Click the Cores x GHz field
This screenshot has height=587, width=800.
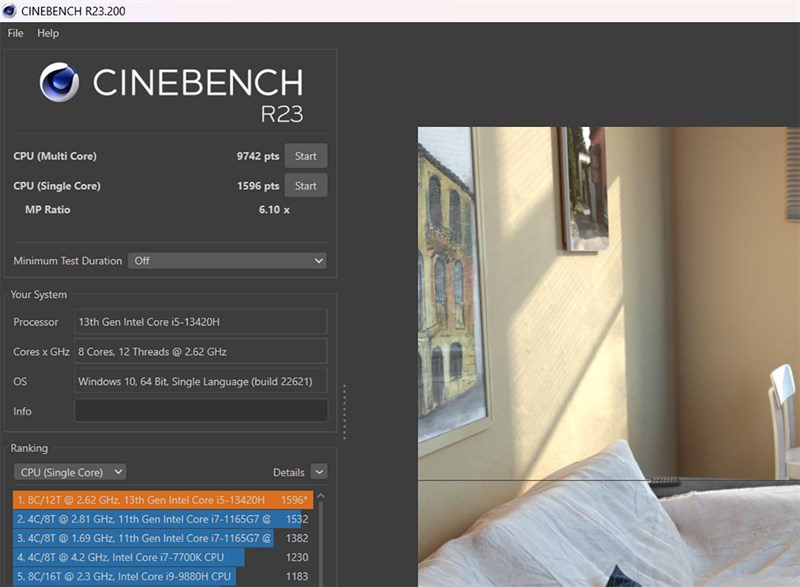coord(200,351)
